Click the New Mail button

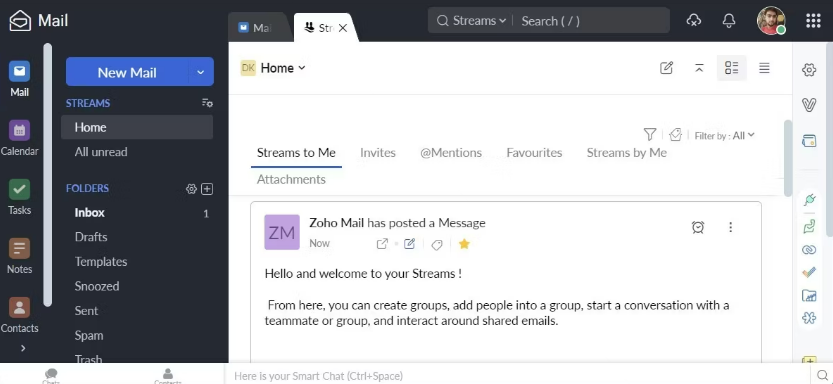pos(127,72)
